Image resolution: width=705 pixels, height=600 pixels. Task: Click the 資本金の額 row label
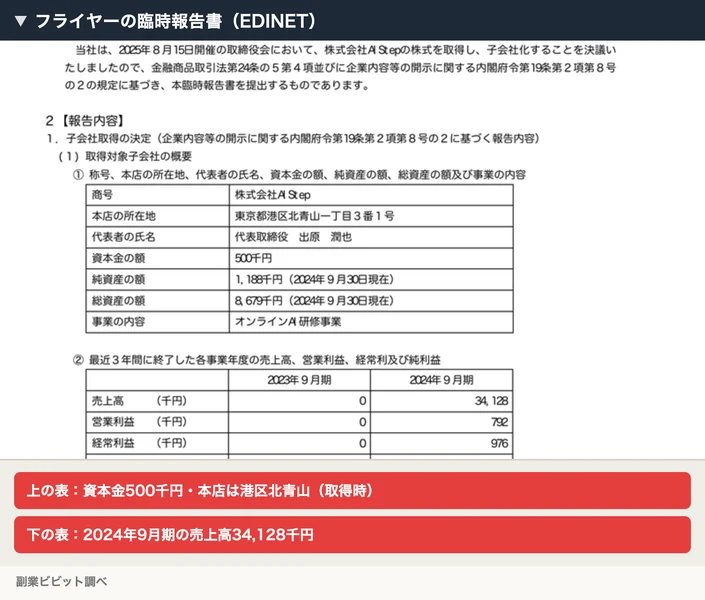click(118, 258)
